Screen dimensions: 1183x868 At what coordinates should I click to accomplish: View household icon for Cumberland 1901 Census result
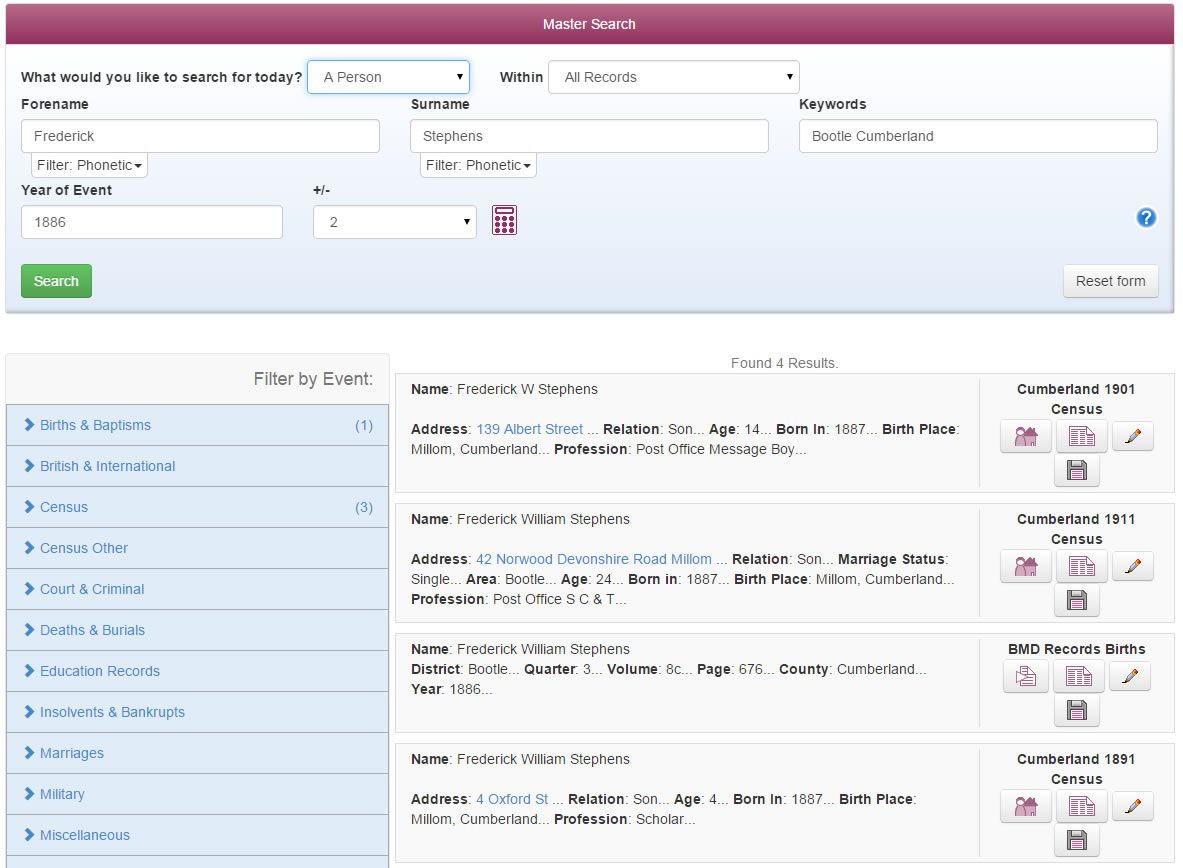tap(1025, 436)
